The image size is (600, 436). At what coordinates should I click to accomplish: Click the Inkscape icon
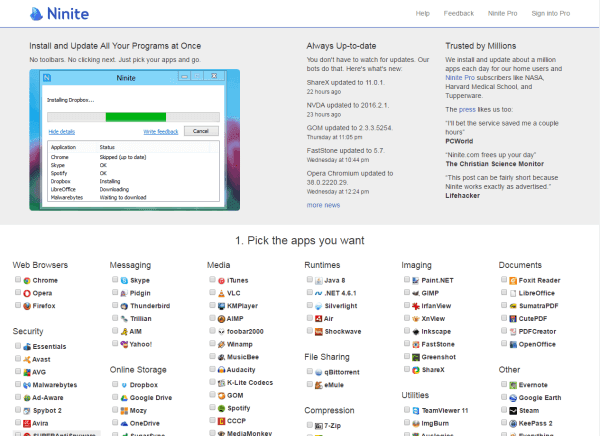pos(416,332)
